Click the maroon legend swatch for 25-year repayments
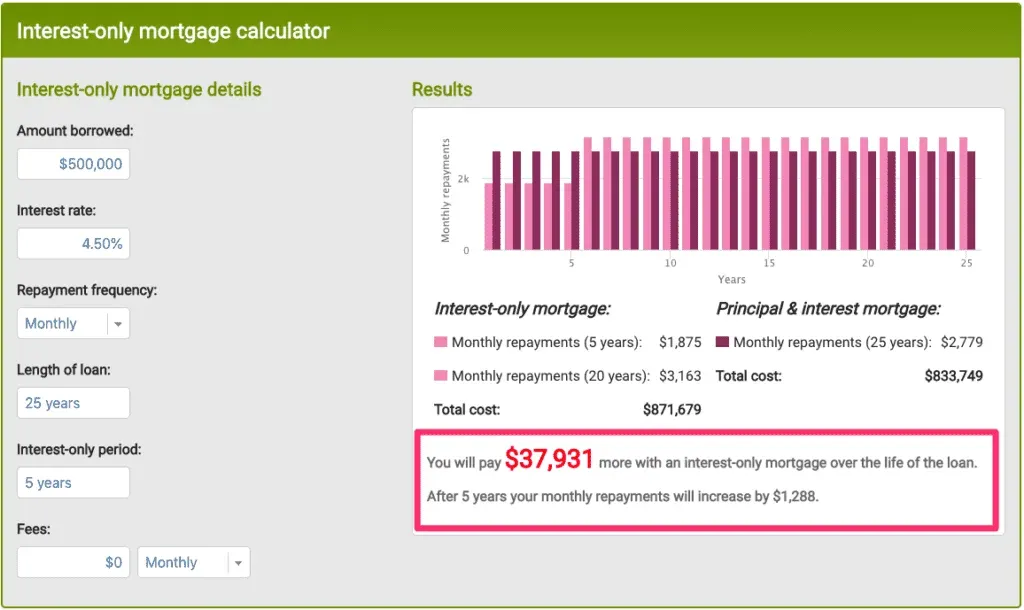This screenshot has height=610, width=1024. [x=722, y=342]
